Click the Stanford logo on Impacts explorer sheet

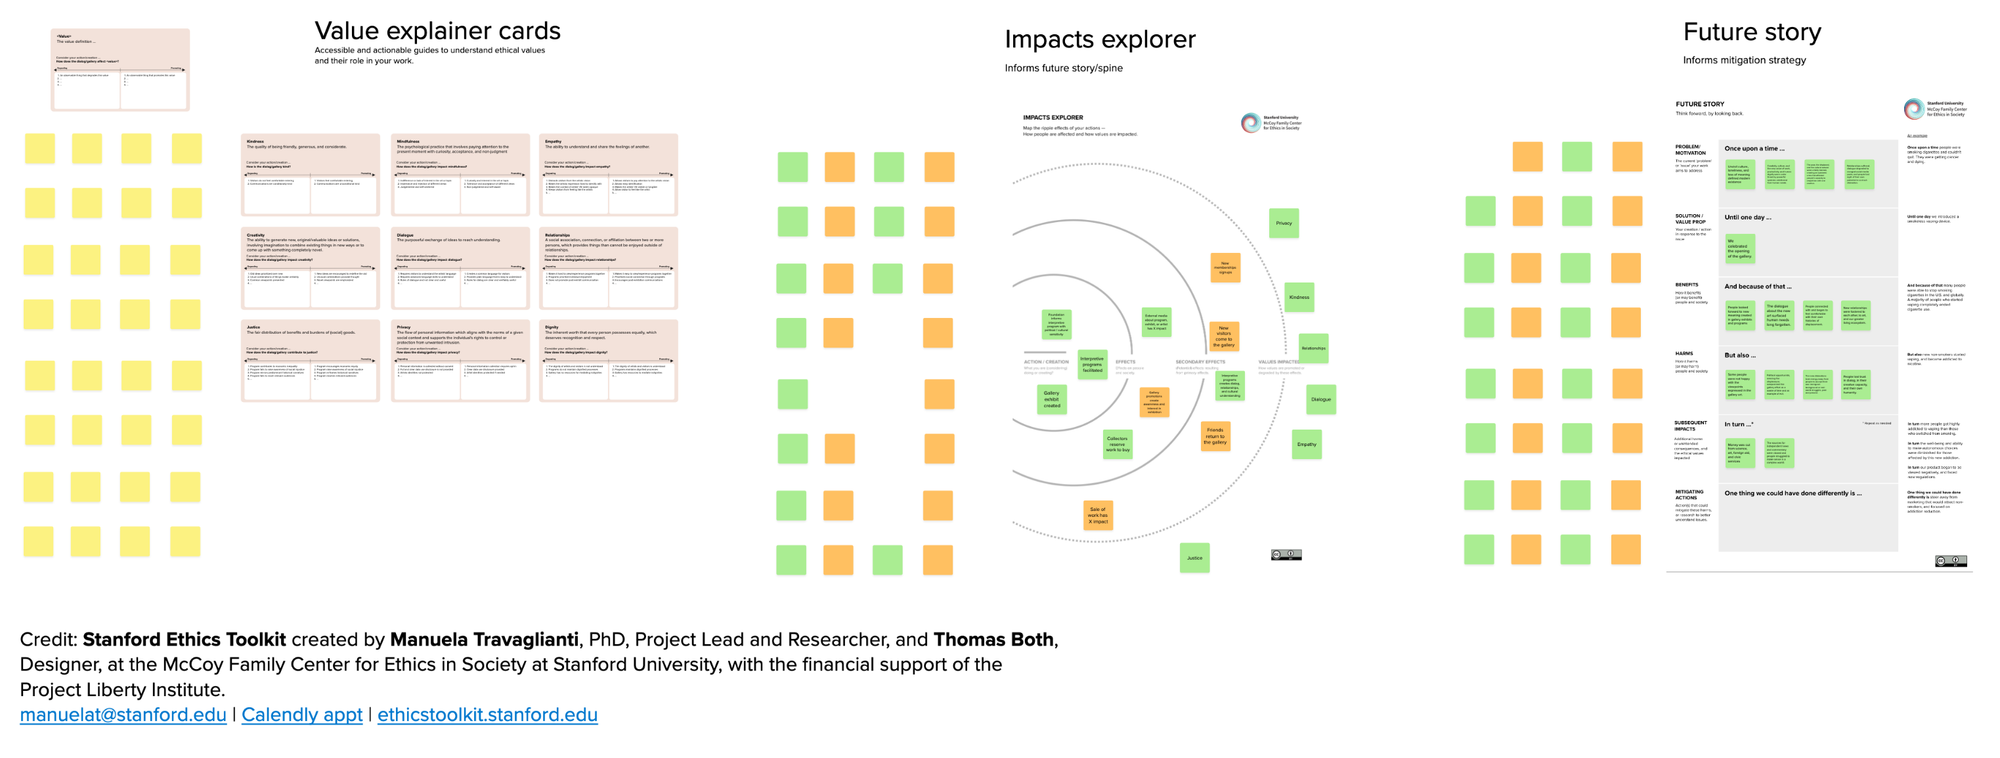(x=1270, y=123)
